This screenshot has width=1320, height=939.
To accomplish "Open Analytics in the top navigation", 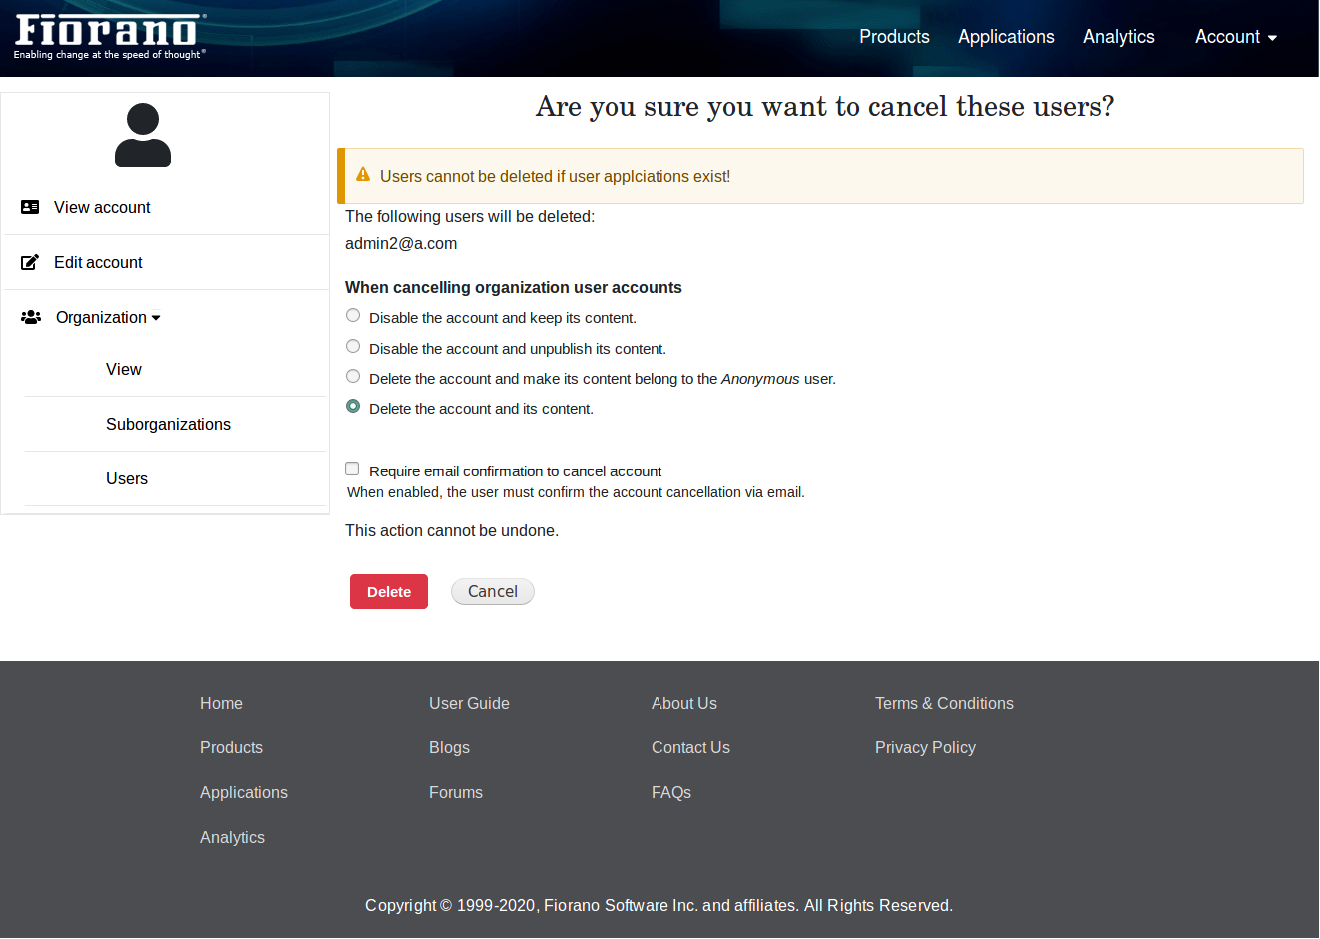I will tap(1118, 37).
